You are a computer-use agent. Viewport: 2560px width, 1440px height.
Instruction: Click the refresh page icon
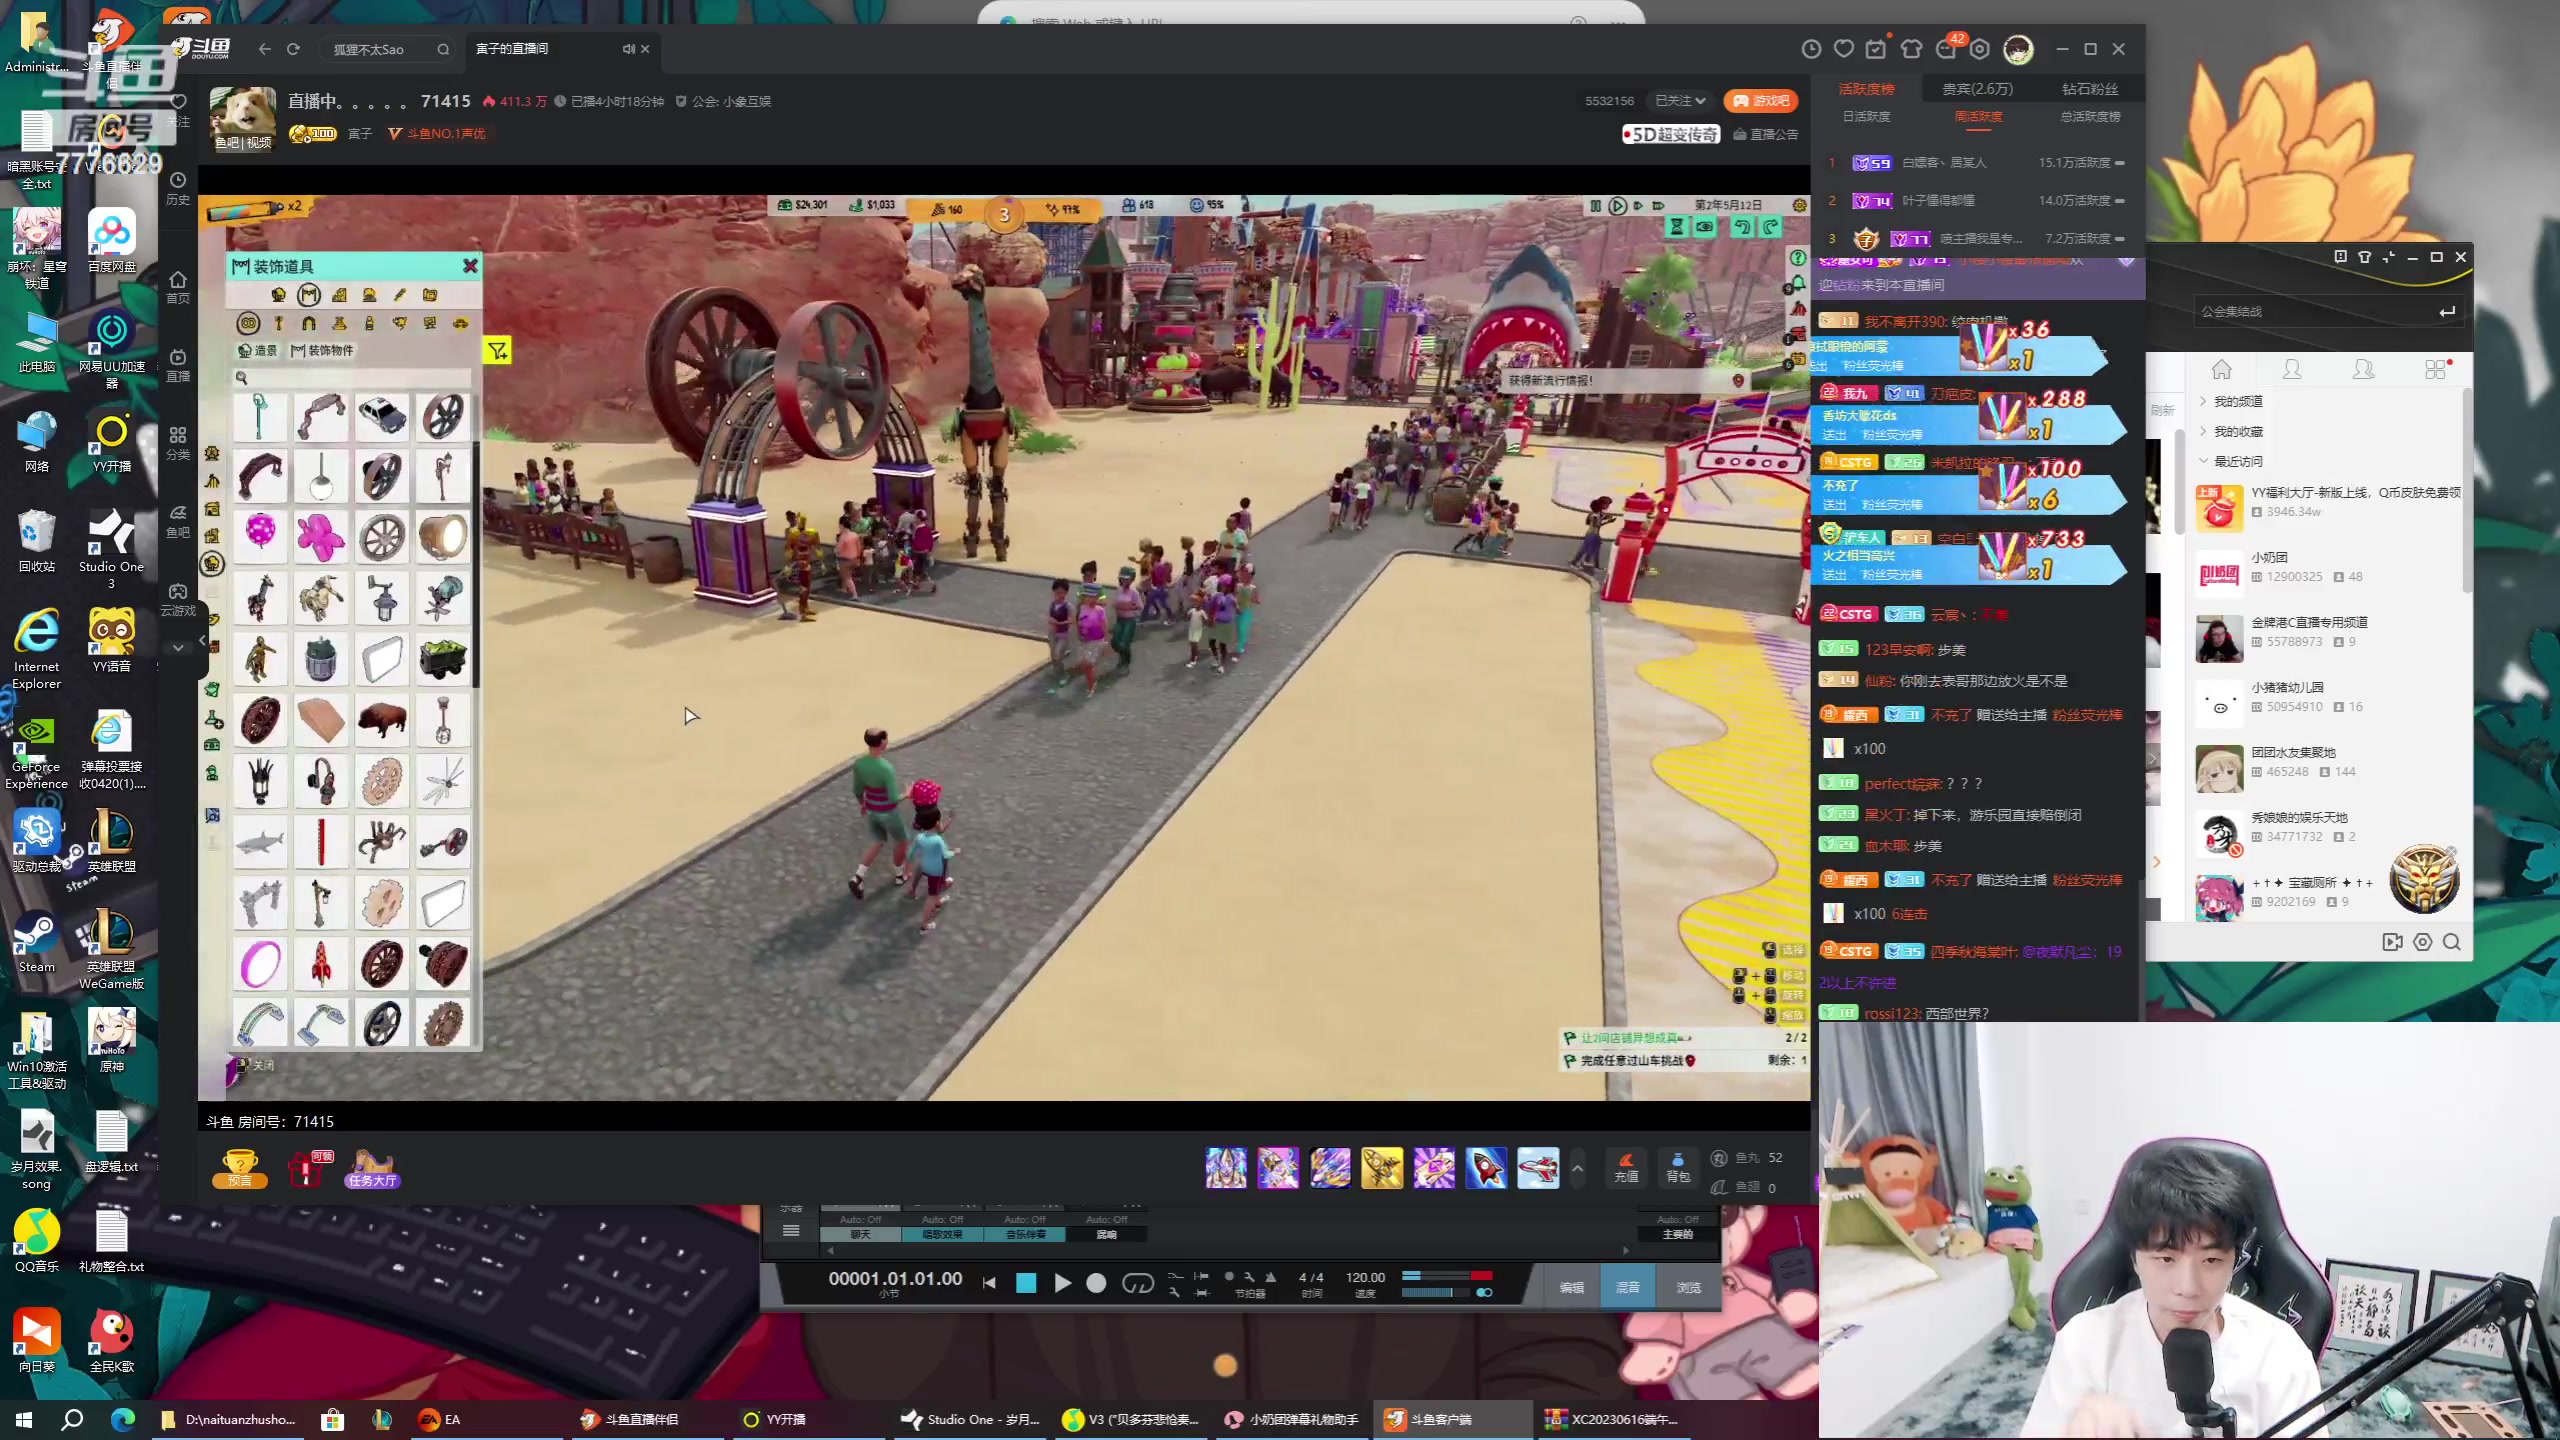[293, 49]
